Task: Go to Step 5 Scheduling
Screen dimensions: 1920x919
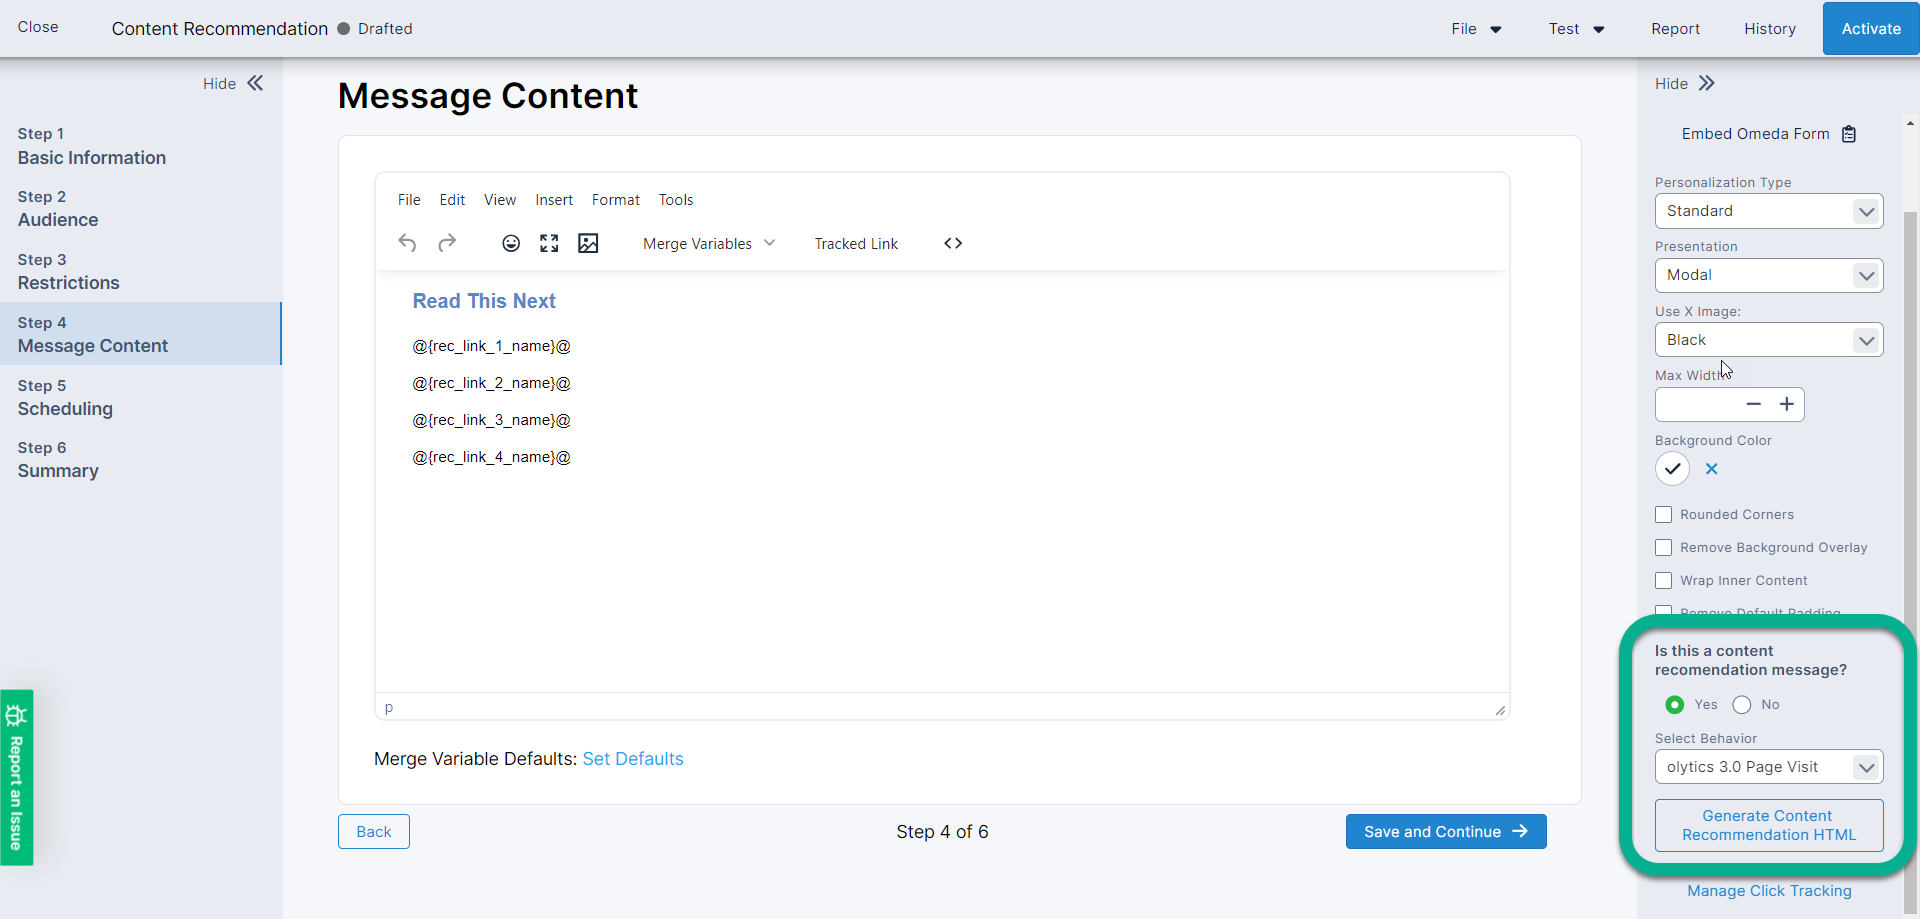Action: click(x=65, y=398)
